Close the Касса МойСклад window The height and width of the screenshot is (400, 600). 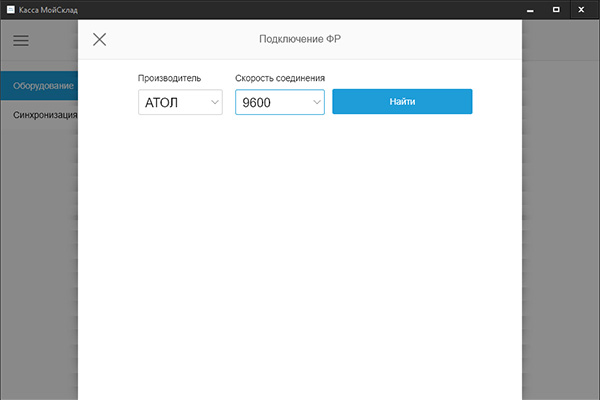(x=581, y=10)
